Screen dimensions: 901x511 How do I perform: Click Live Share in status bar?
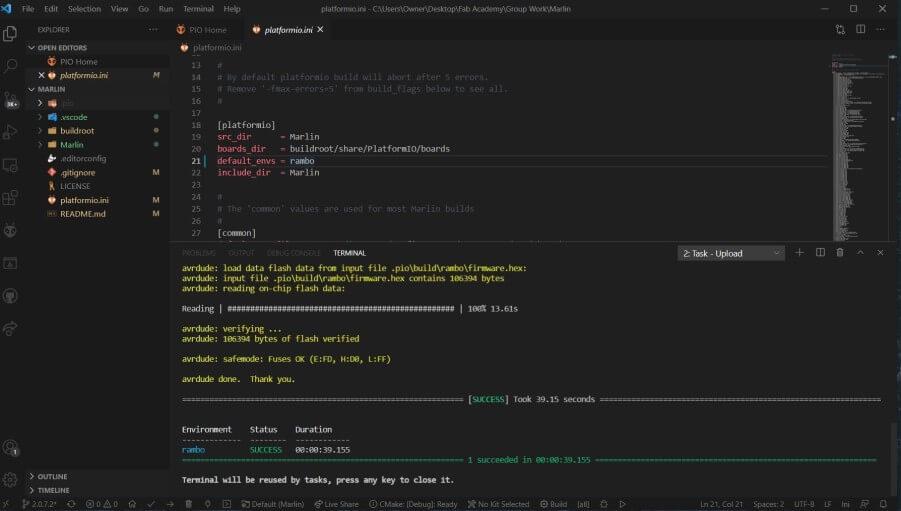tap(336, 504)
